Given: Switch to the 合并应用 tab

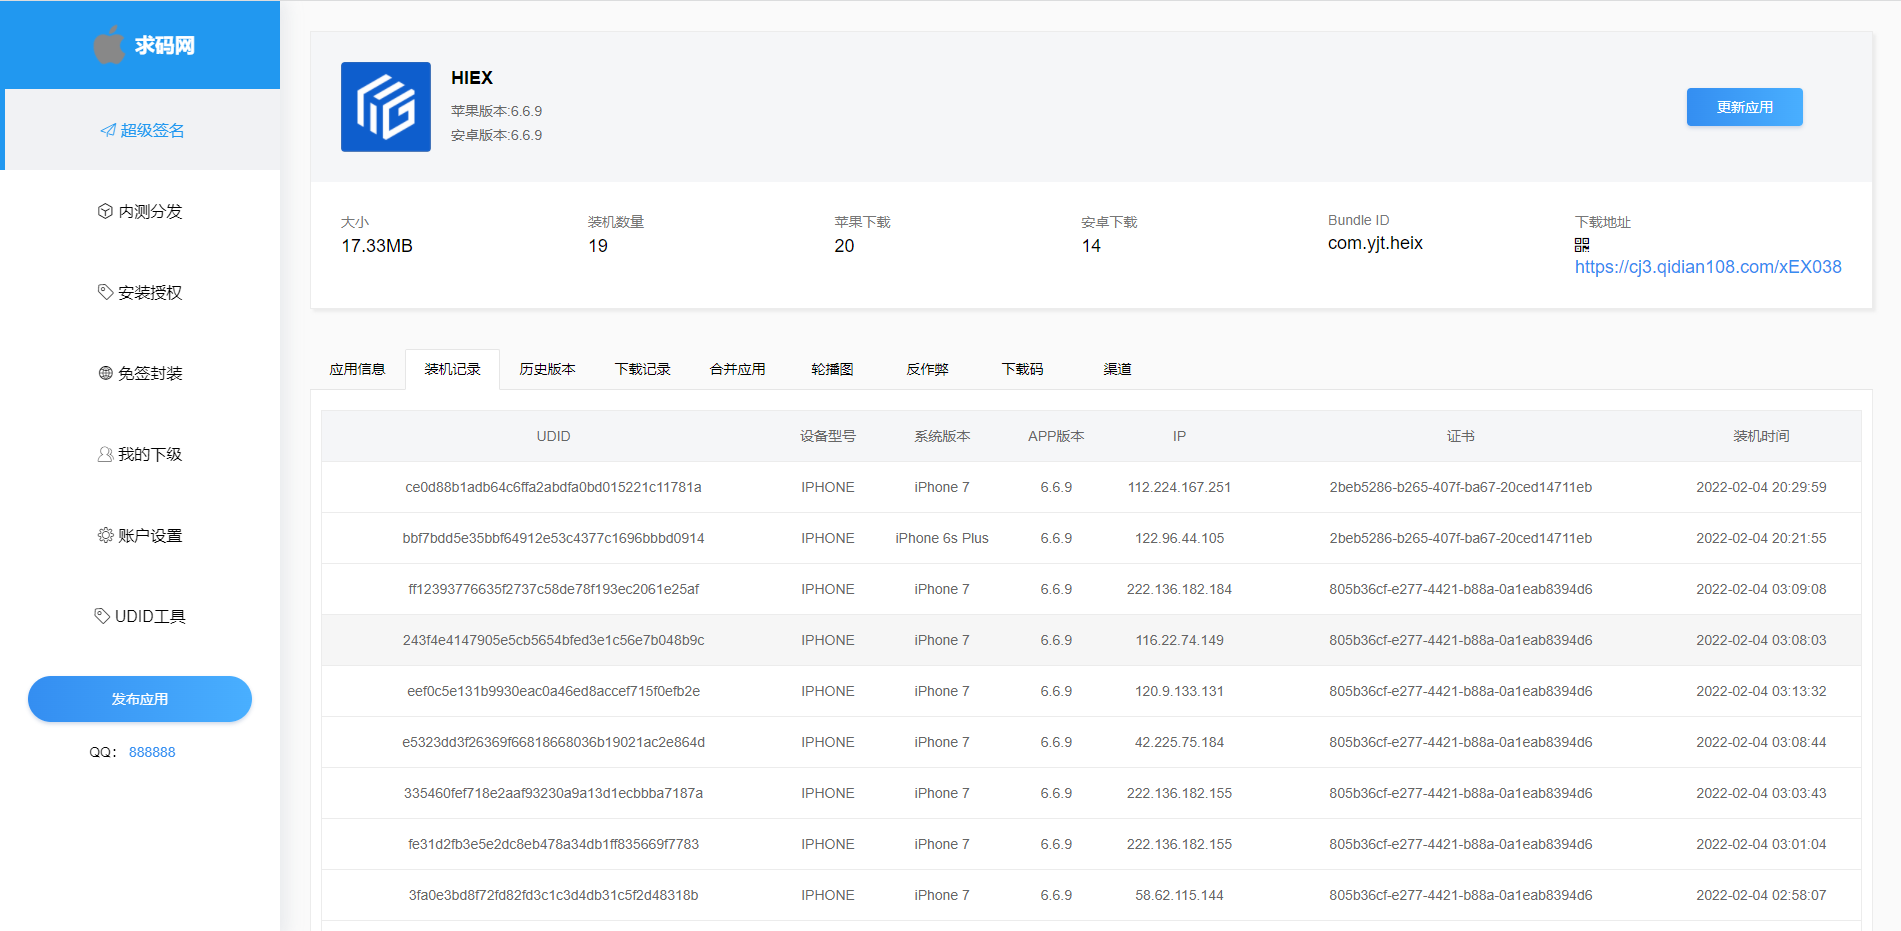Looking at the screenshot, I should coord(737,369).
